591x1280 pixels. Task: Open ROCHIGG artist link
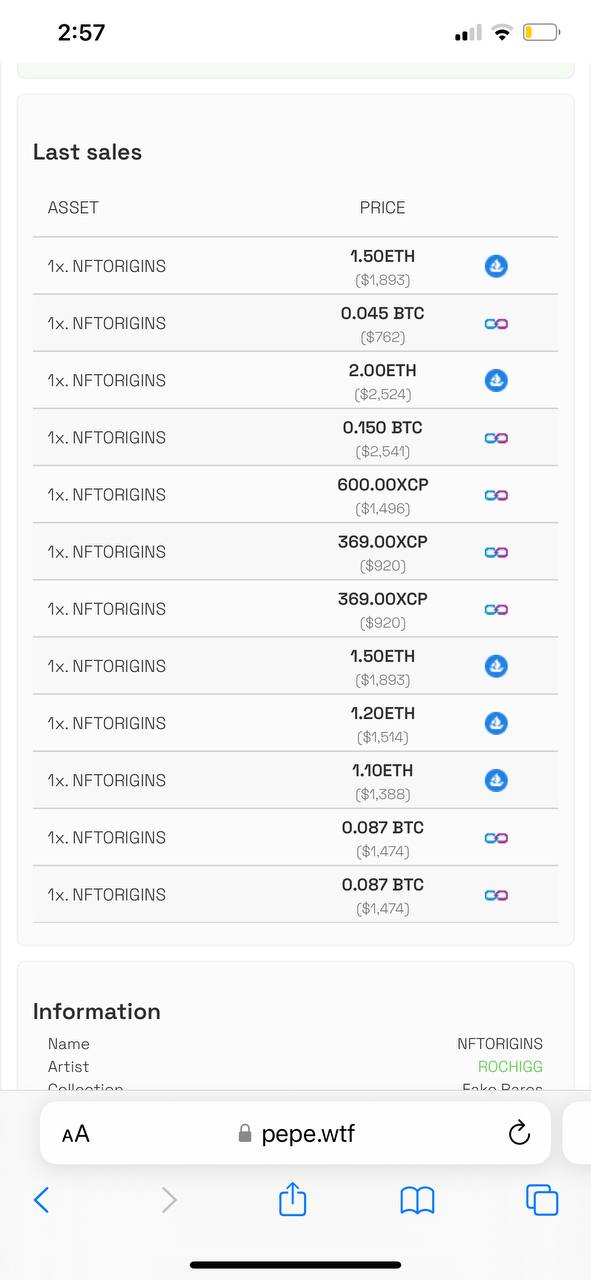click(510, 1067)
